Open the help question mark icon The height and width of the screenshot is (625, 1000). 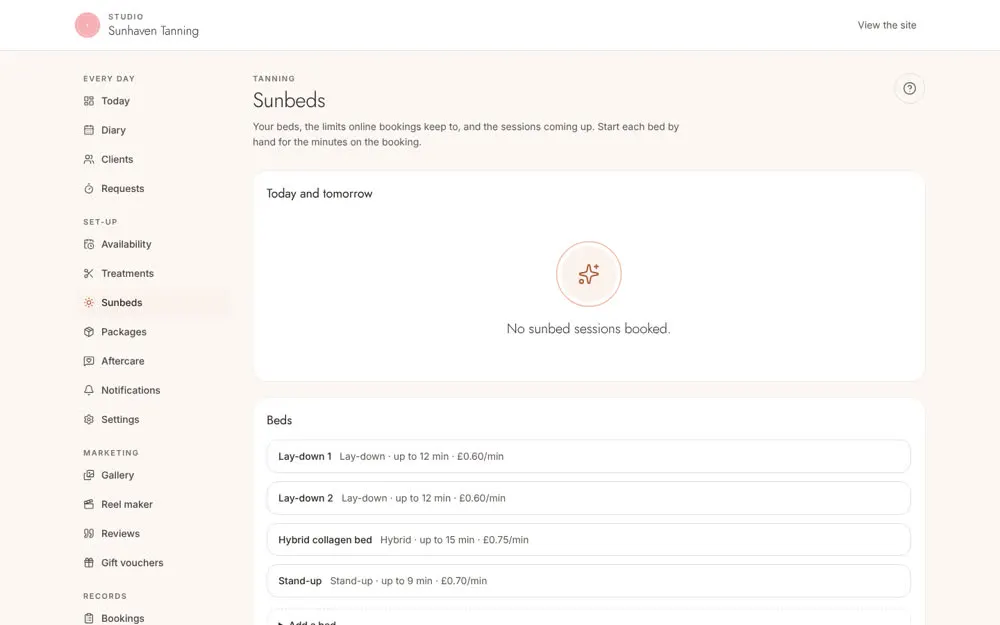(909, 89)
